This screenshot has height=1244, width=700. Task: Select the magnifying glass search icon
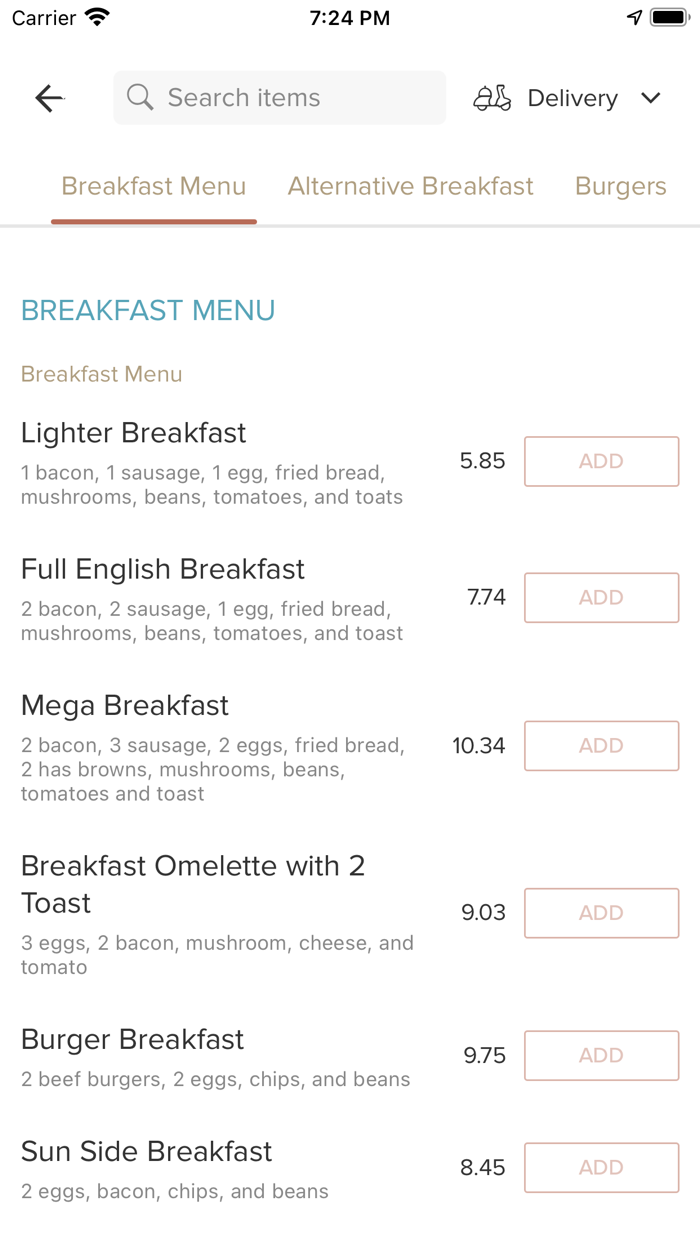[x=140, y=97]
